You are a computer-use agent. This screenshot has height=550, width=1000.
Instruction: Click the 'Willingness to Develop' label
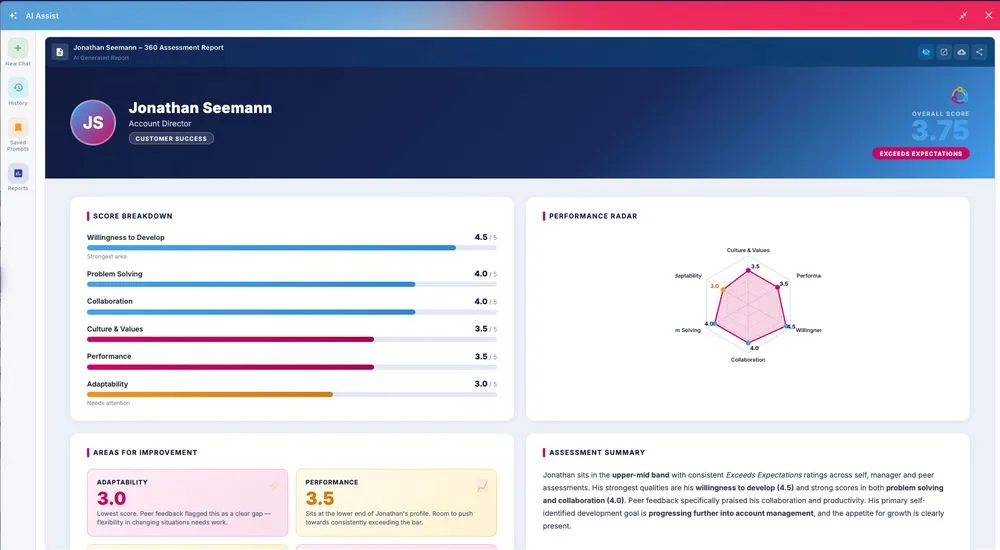point(126,237)
